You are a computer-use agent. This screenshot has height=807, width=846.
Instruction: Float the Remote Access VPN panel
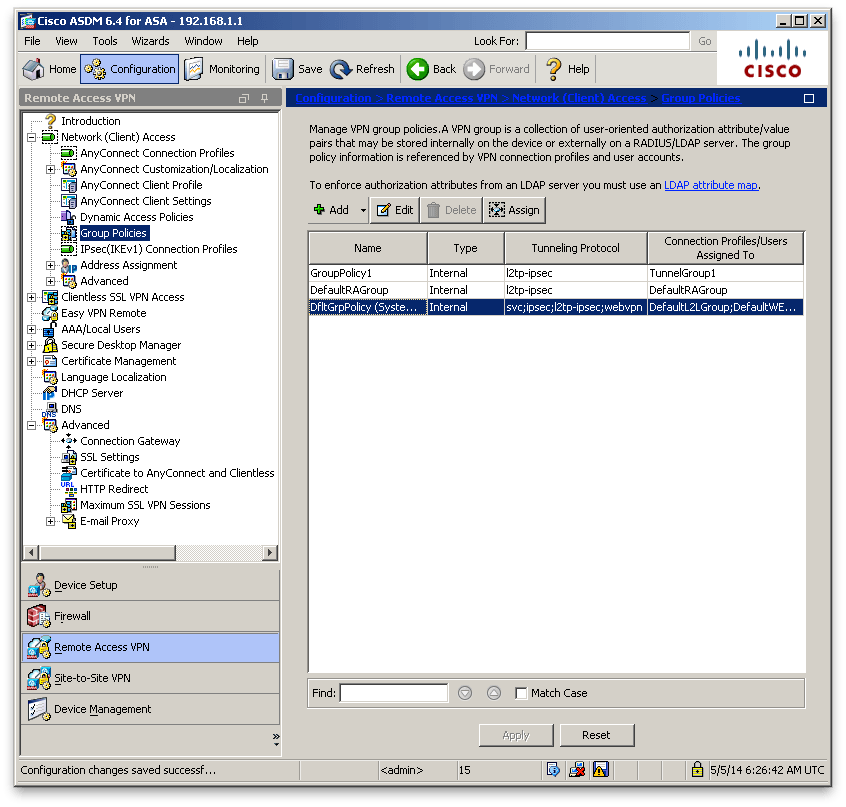pyautogui.click(x=244, y=98)
